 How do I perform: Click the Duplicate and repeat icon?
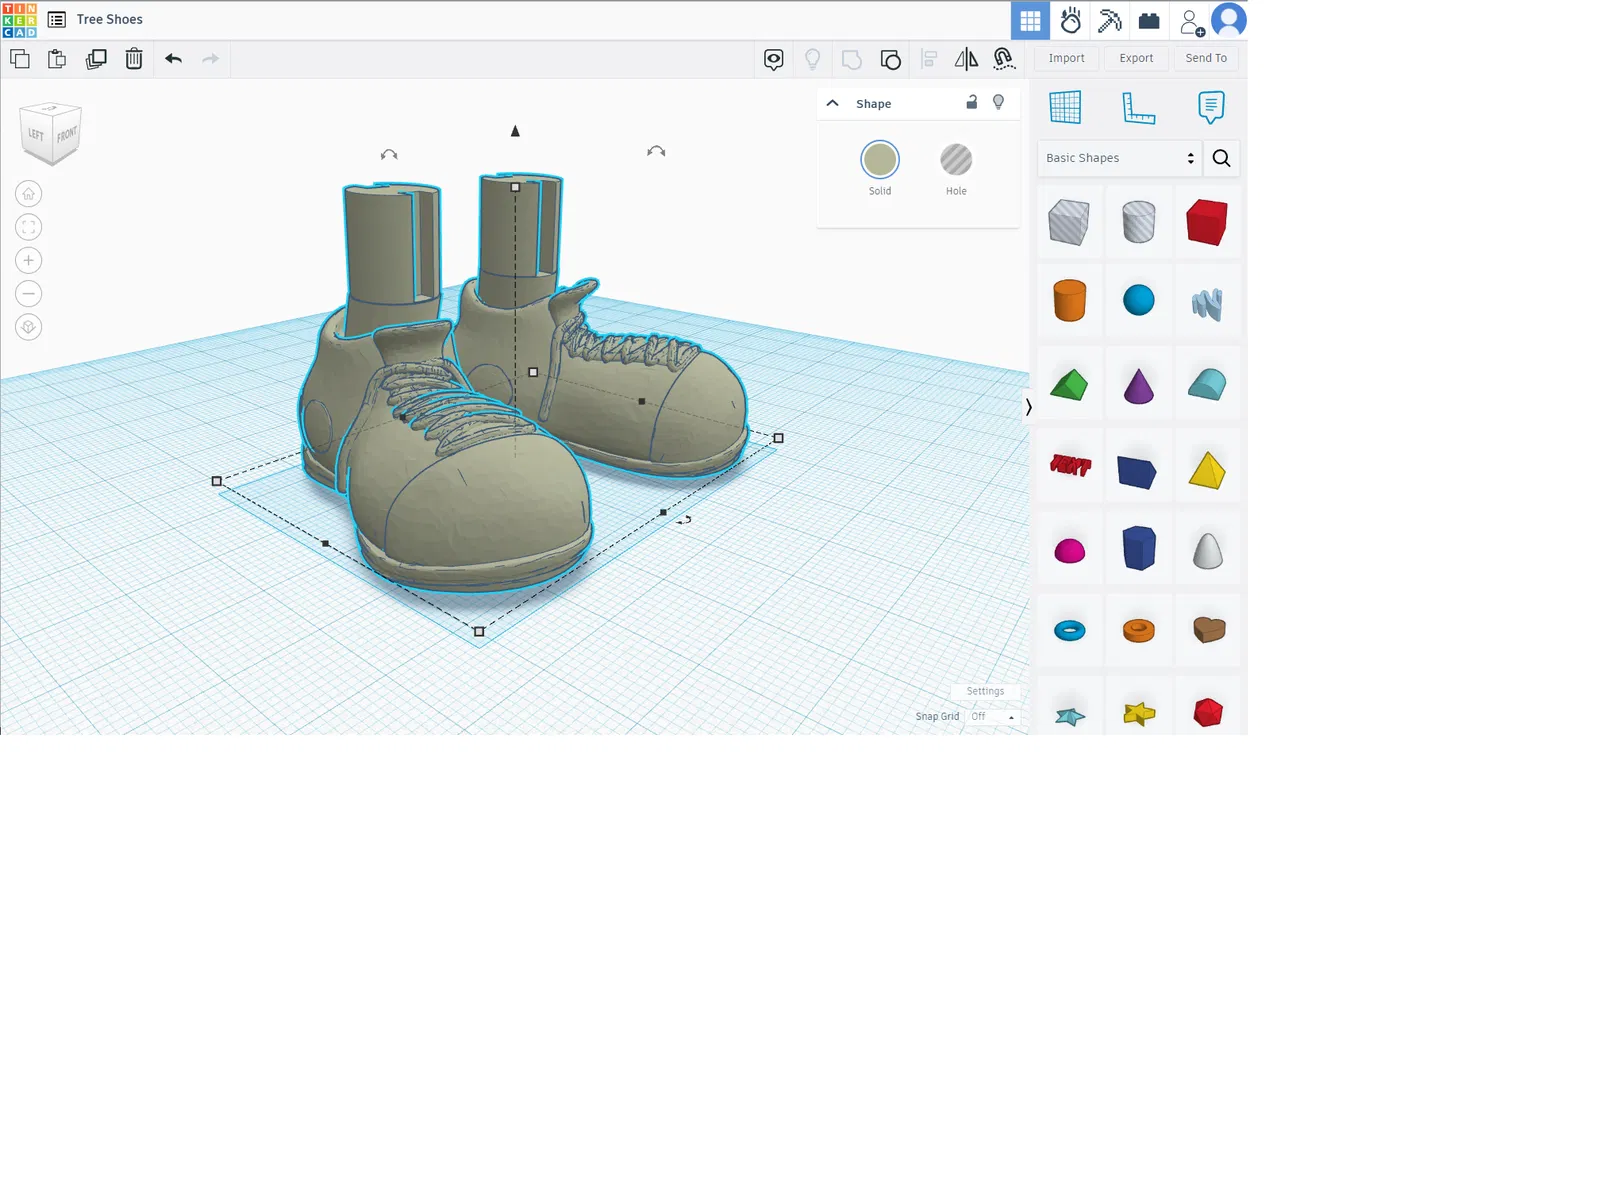(x=96, y=59)
